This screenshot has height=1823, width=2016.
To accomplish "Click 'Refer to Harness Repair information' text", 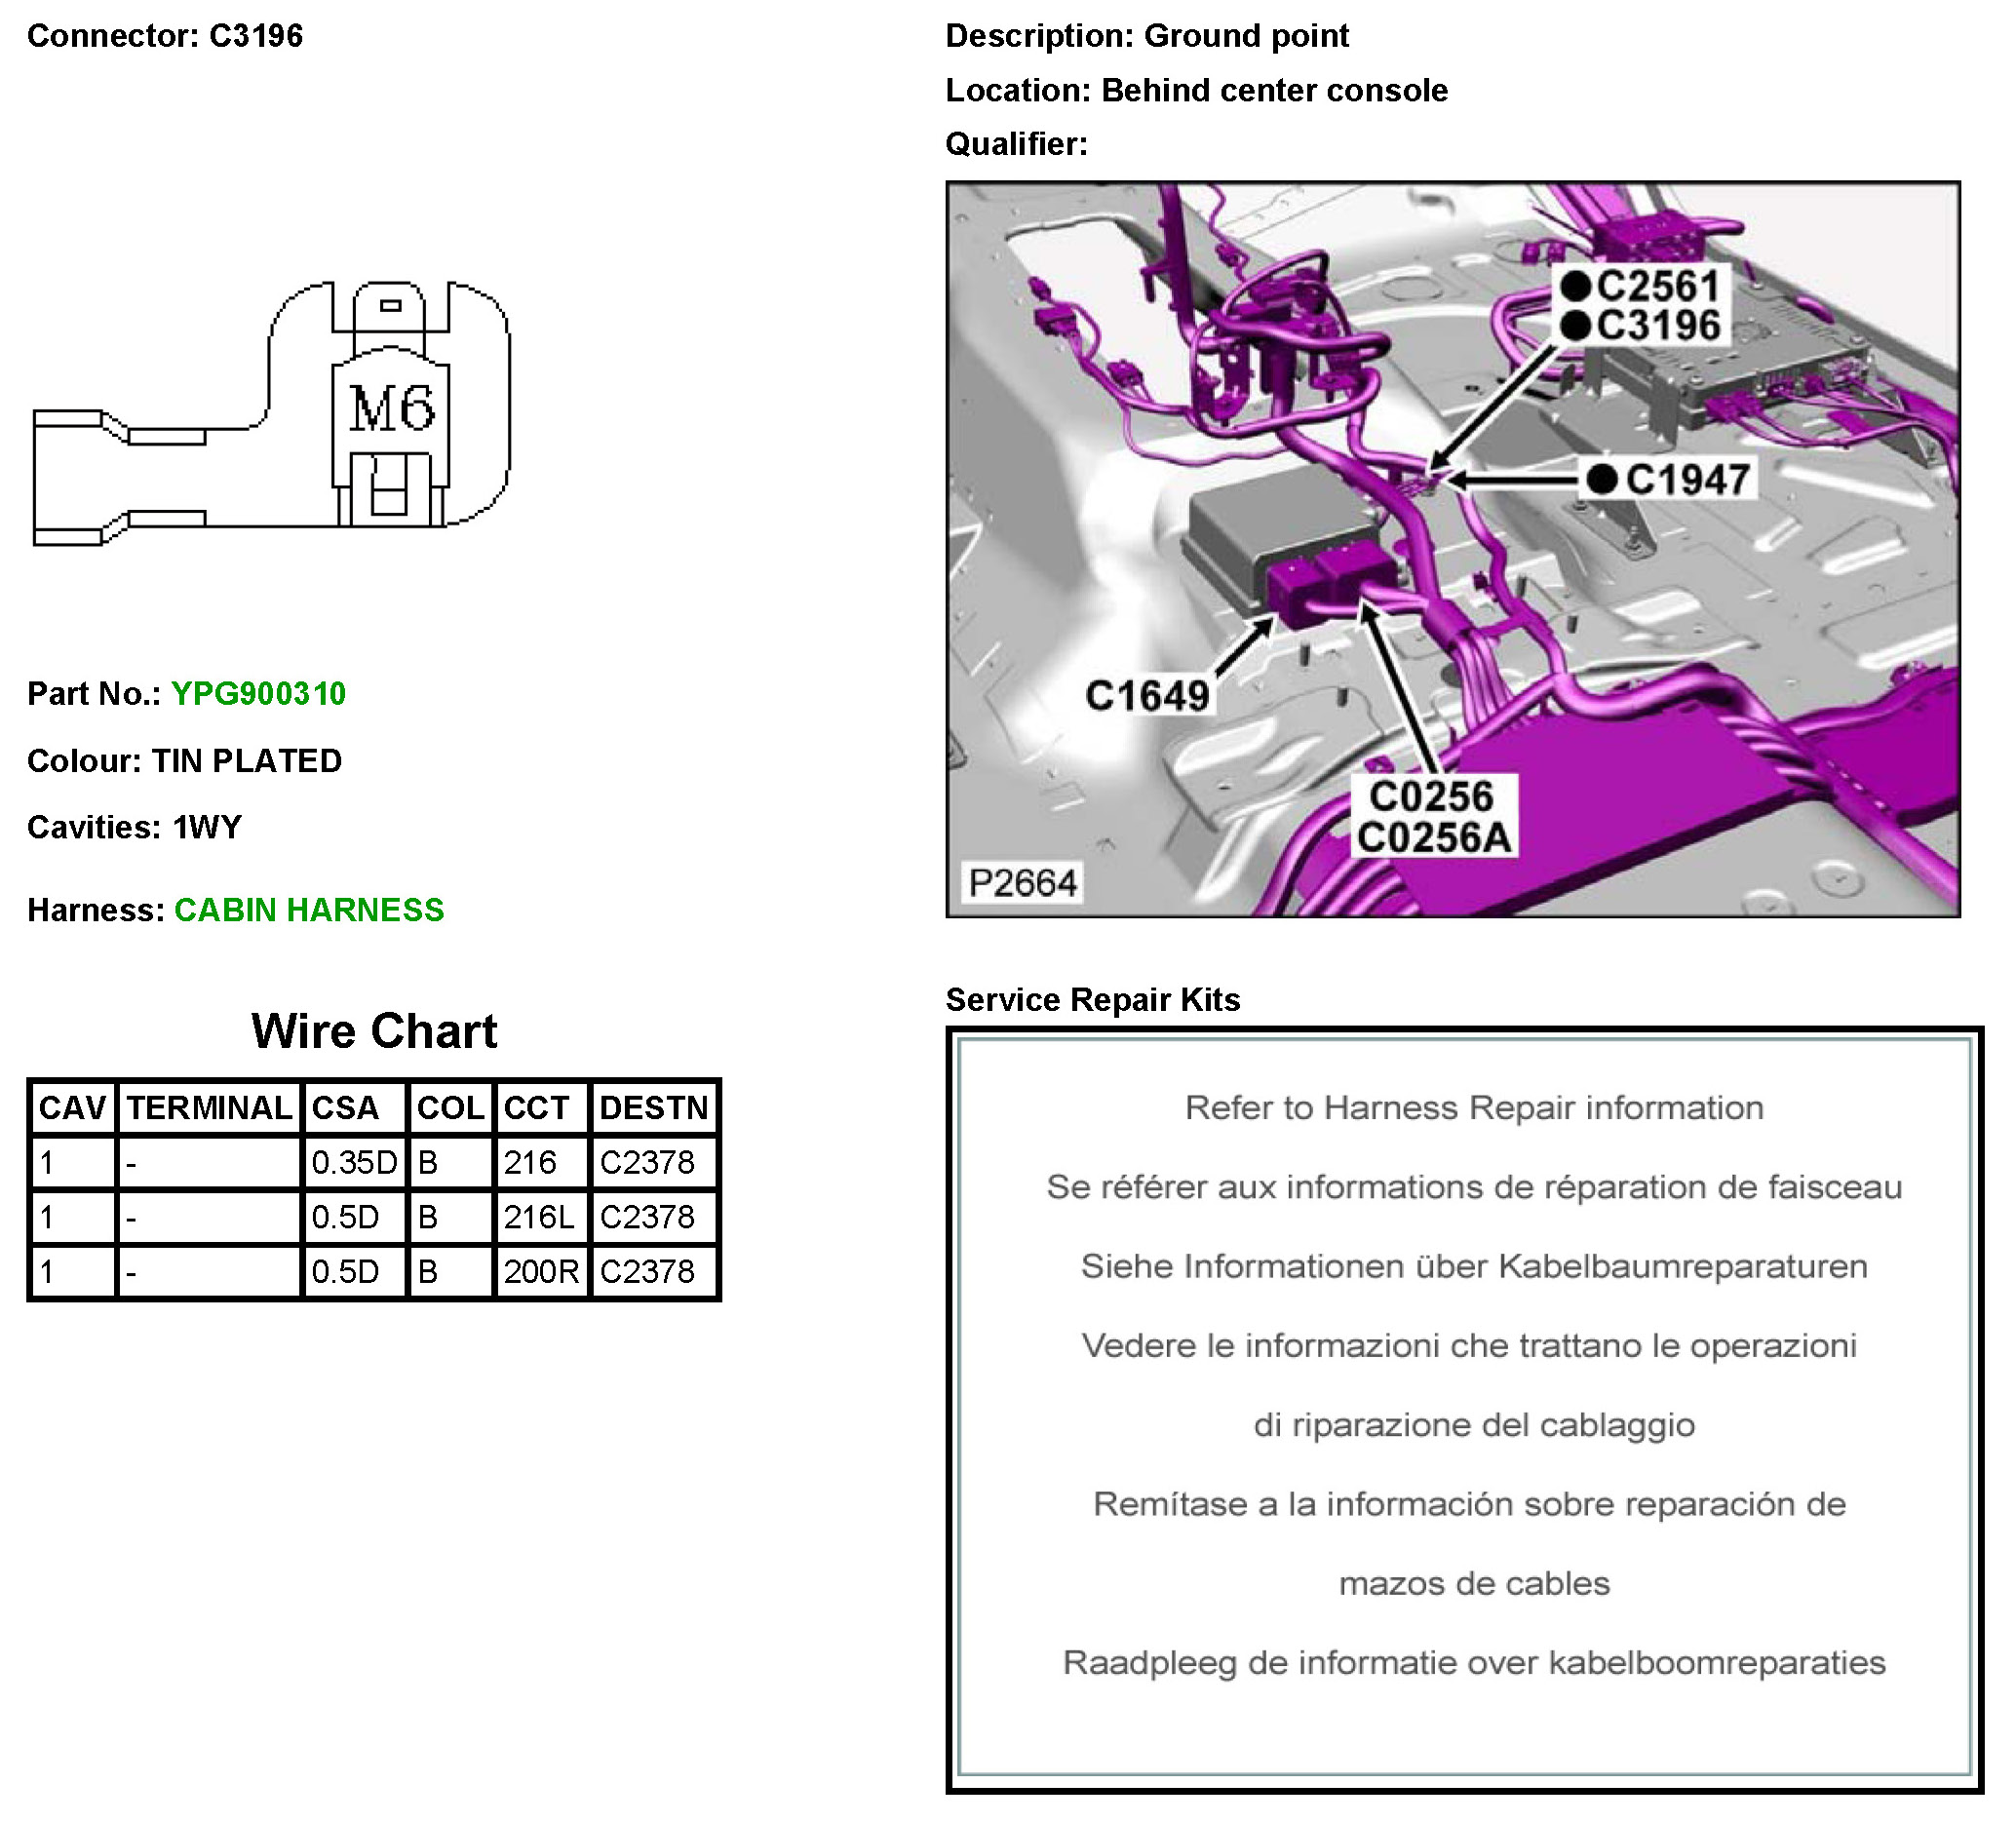I will (1473, 1108).
